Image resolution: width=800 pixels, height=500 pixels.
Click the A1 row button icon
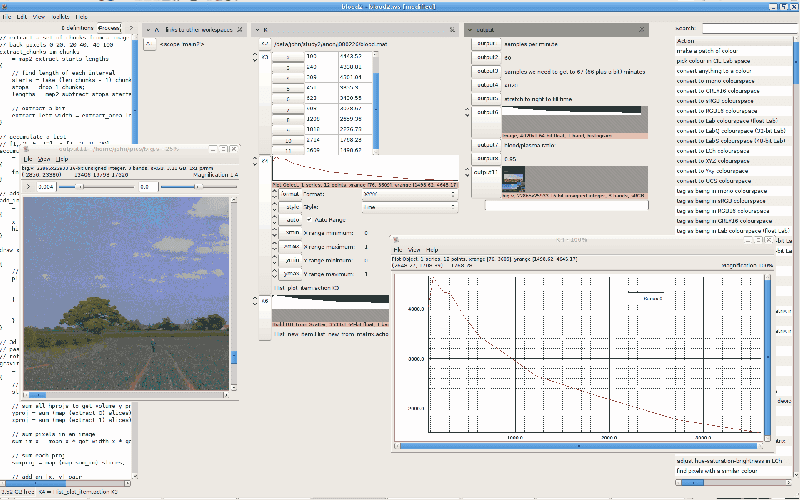click(151, 44)
